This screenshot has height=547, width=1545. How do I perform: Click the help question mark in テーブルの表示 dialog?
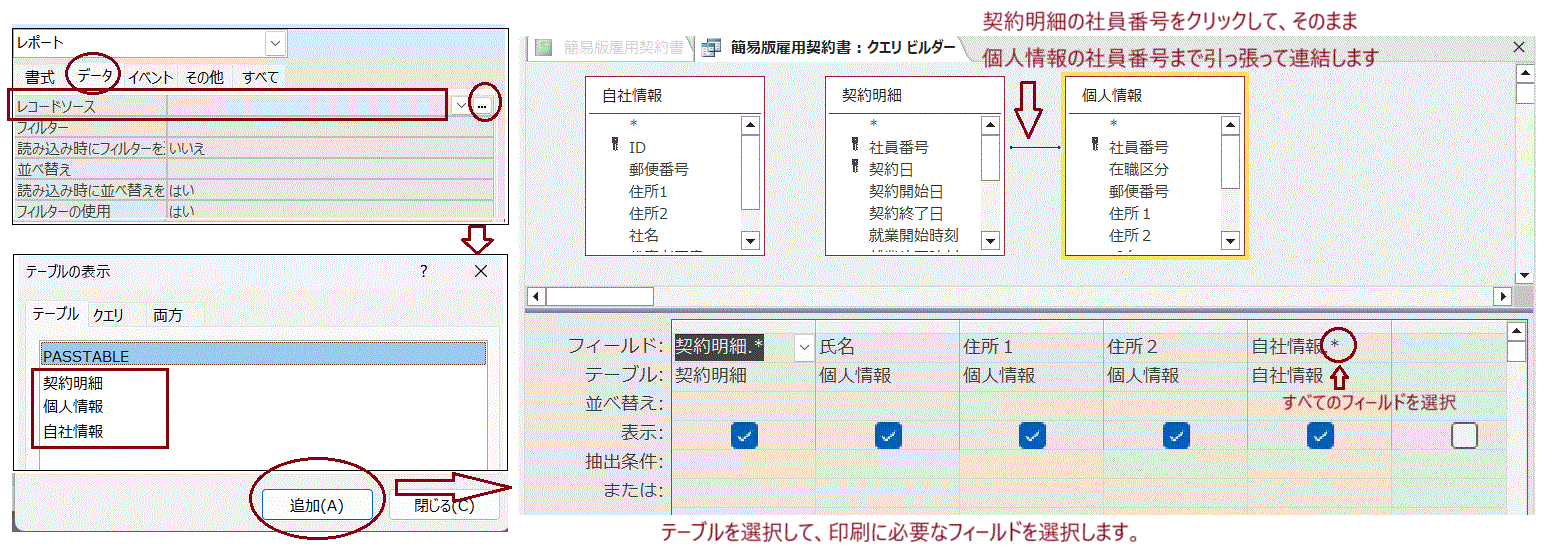click(423, 271)
